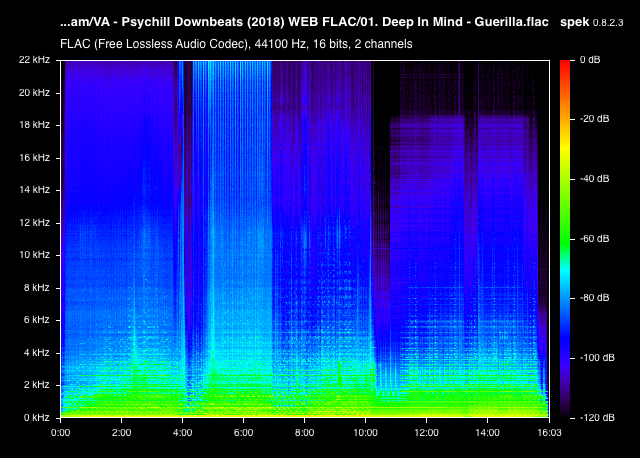Click the 18 kHz frequency axis label
Image resolution: width=640 pixels, height=458 pixels.
point(34,125)
